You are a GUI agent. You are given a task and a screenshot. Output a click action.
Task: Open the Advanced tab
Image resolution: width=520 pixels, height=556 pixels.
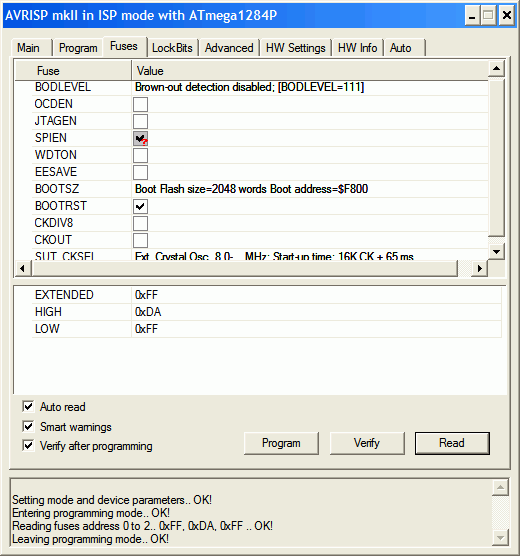coord(229,48)
